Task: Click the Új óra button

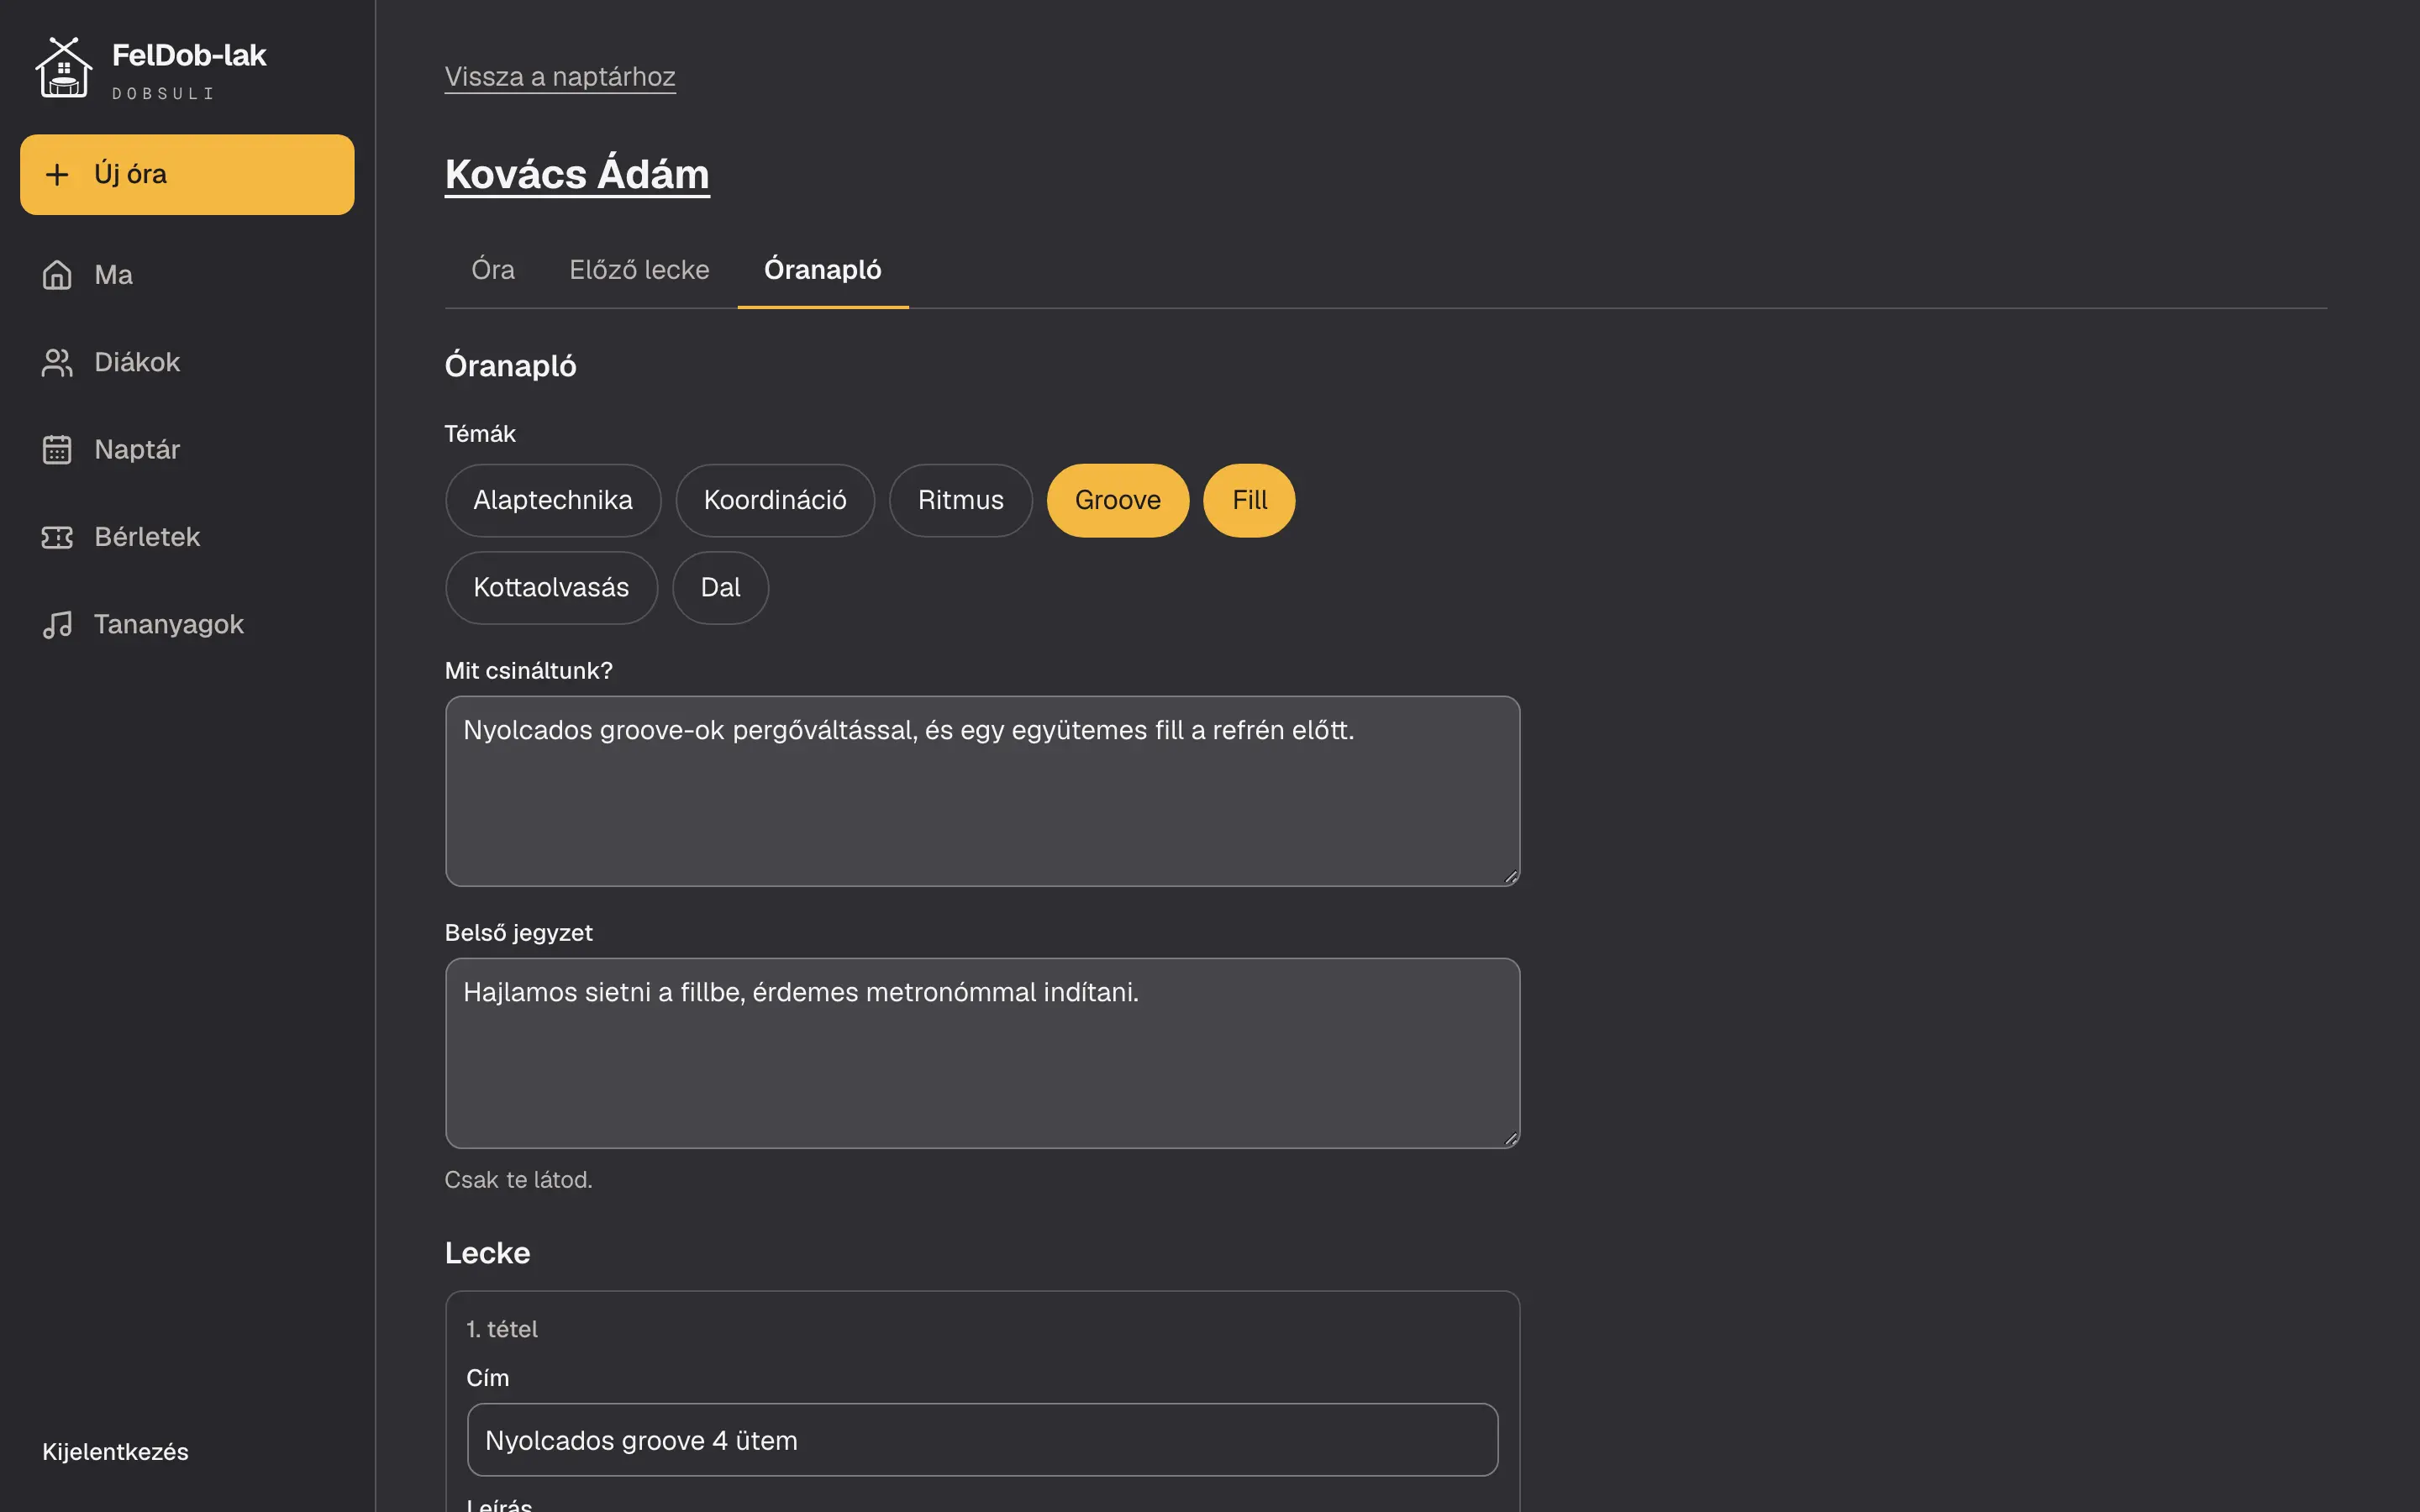Action: click(x=187, y=174)
